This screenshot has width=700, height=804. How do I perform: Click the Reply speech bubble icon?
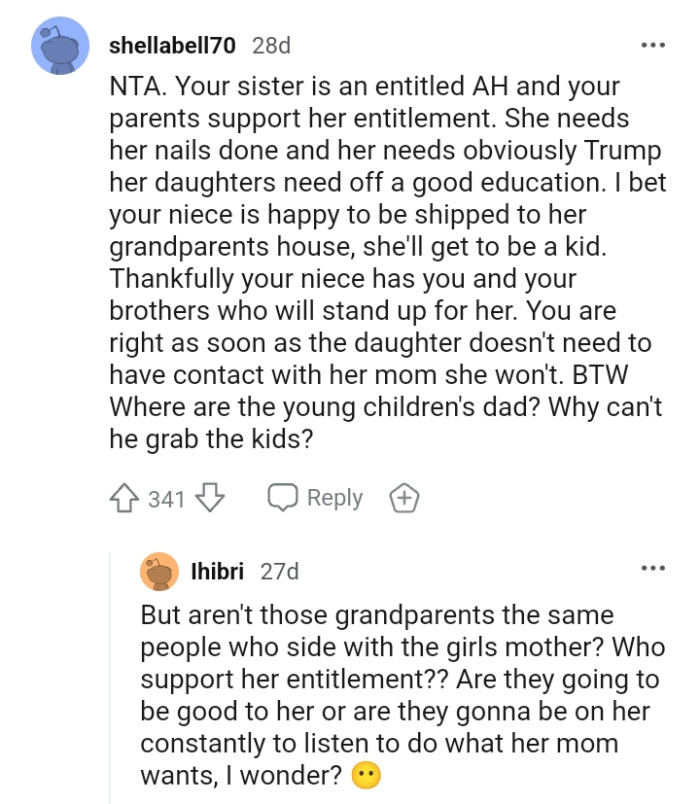(x=285, y=497)
